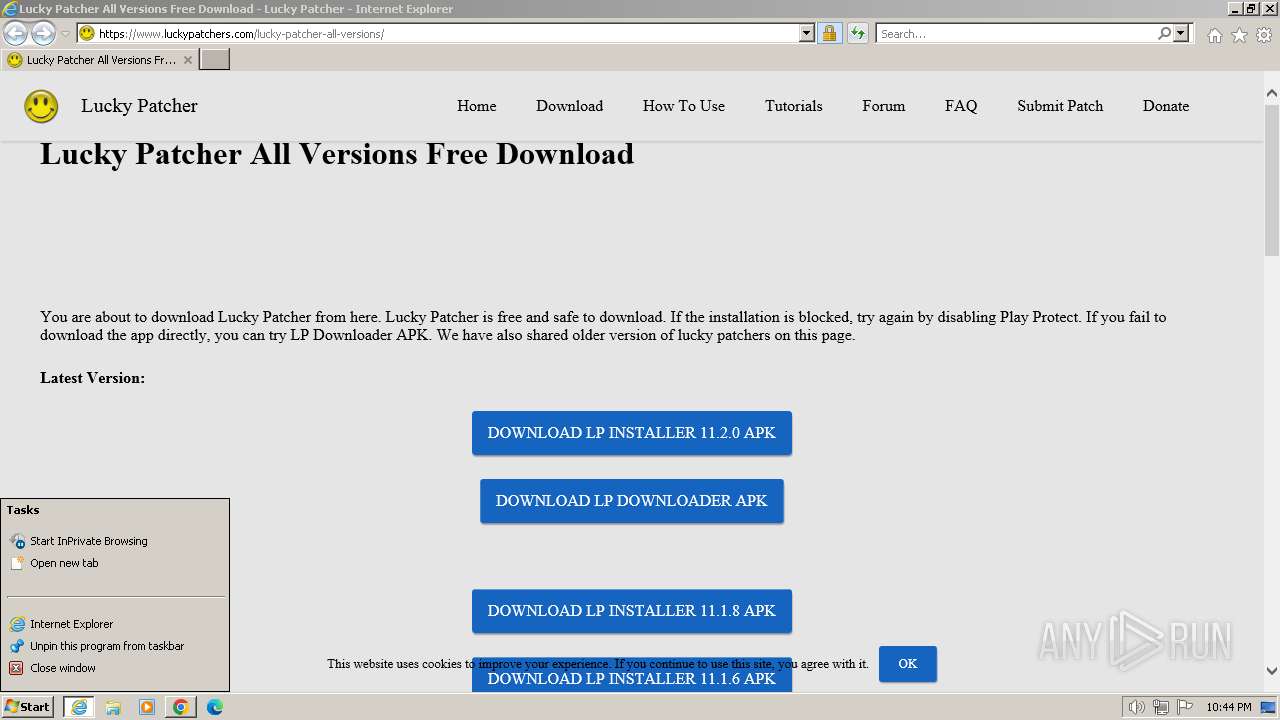Open the Download menu item
The width and height of the screenshot is (1280, 720).
pos(569,106)
